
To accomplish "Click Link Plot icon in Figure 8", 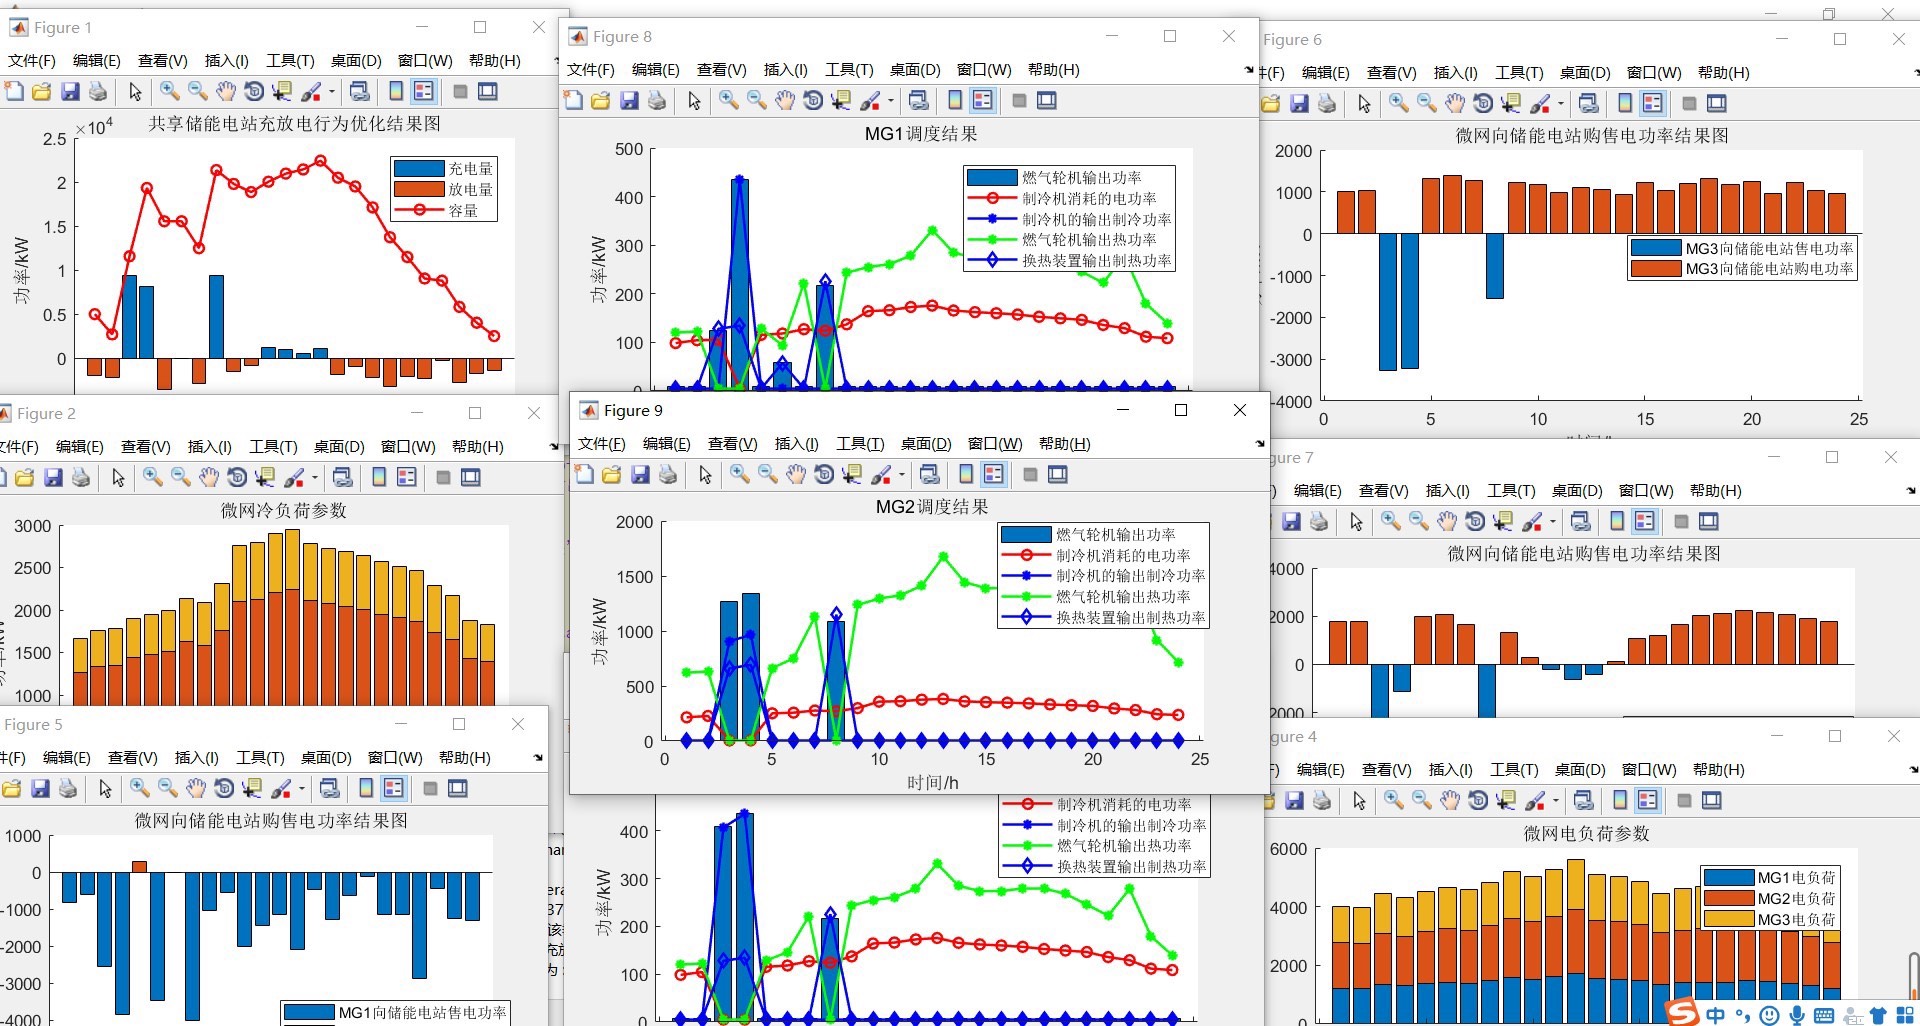I will click(918, 100).
